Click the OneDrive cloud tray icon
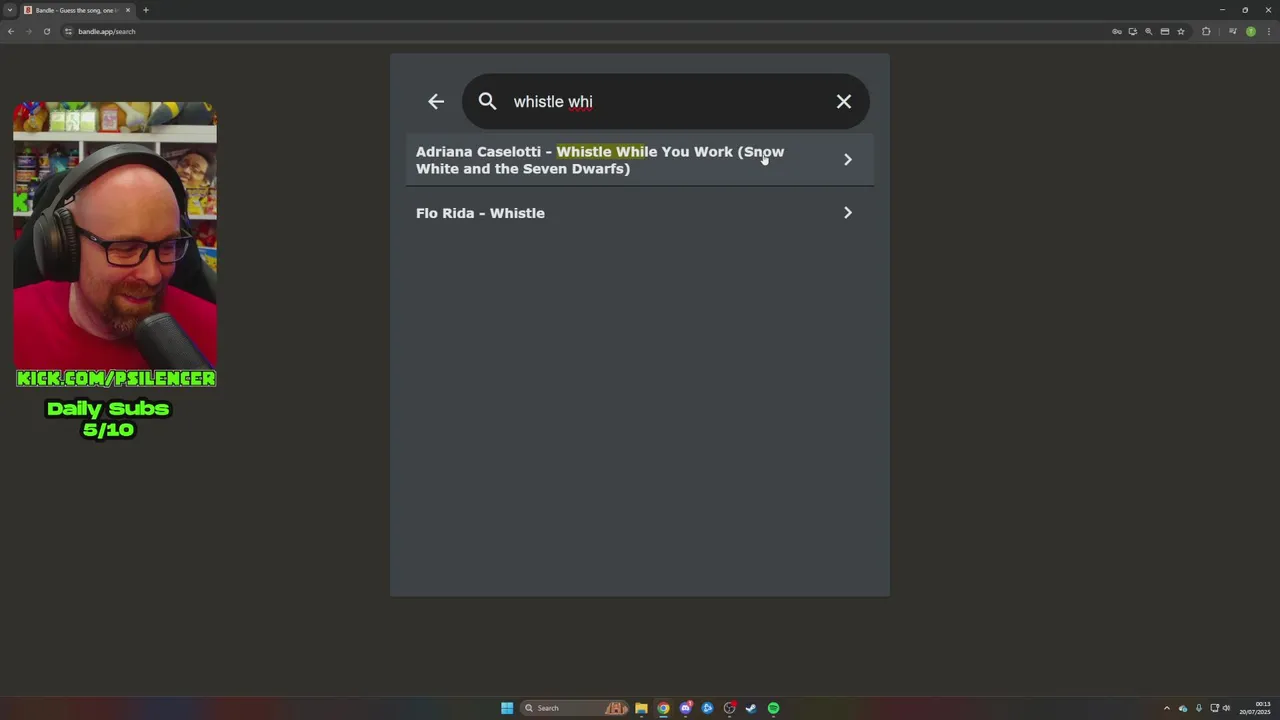The image size is (1280, 720). tap(1183, 708)
